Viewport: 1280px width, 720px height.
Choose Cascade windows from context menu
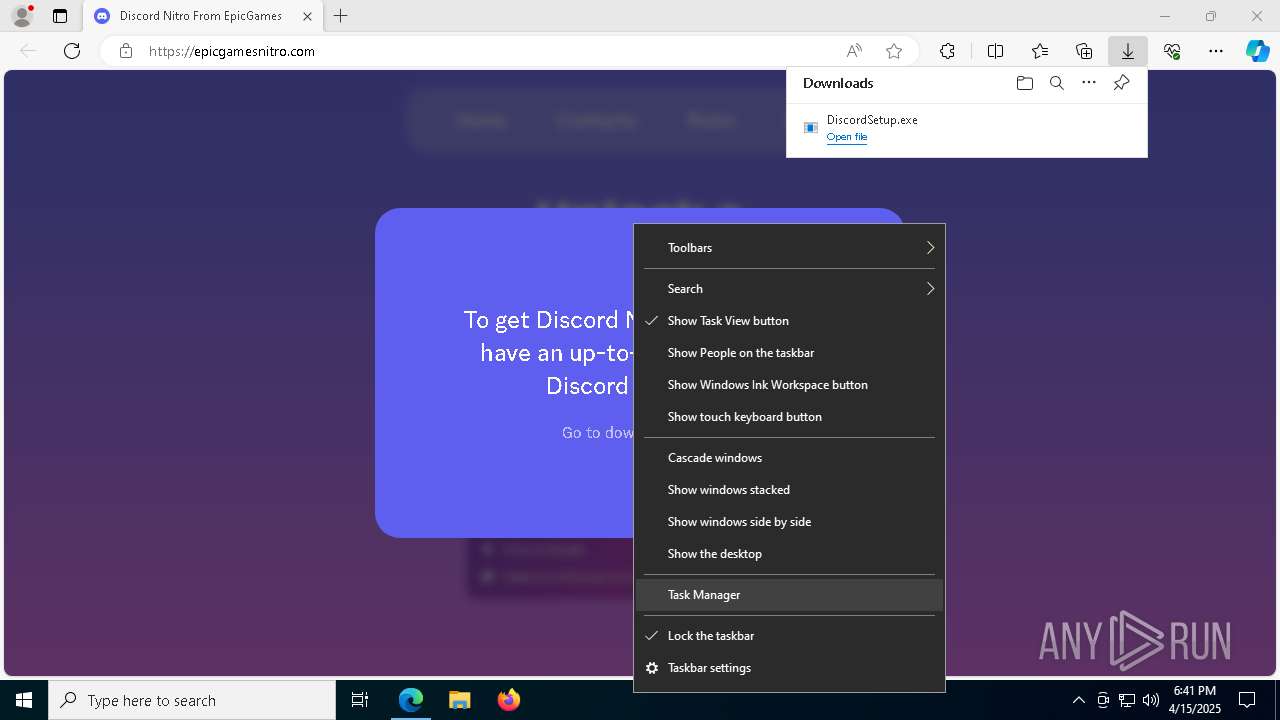(x=789, y=458)
